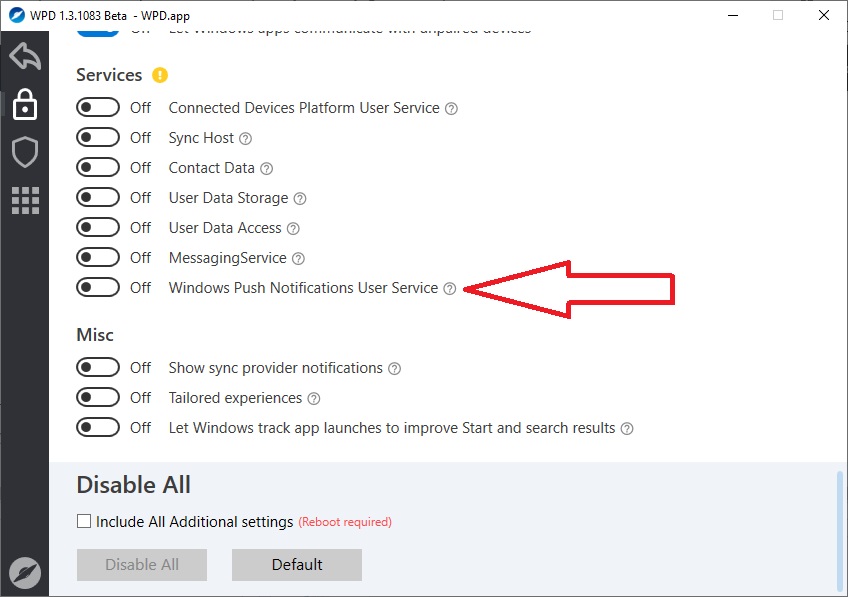Open the Privacy lock section
The height and width of the screenshot is (597, 848).
25,105
